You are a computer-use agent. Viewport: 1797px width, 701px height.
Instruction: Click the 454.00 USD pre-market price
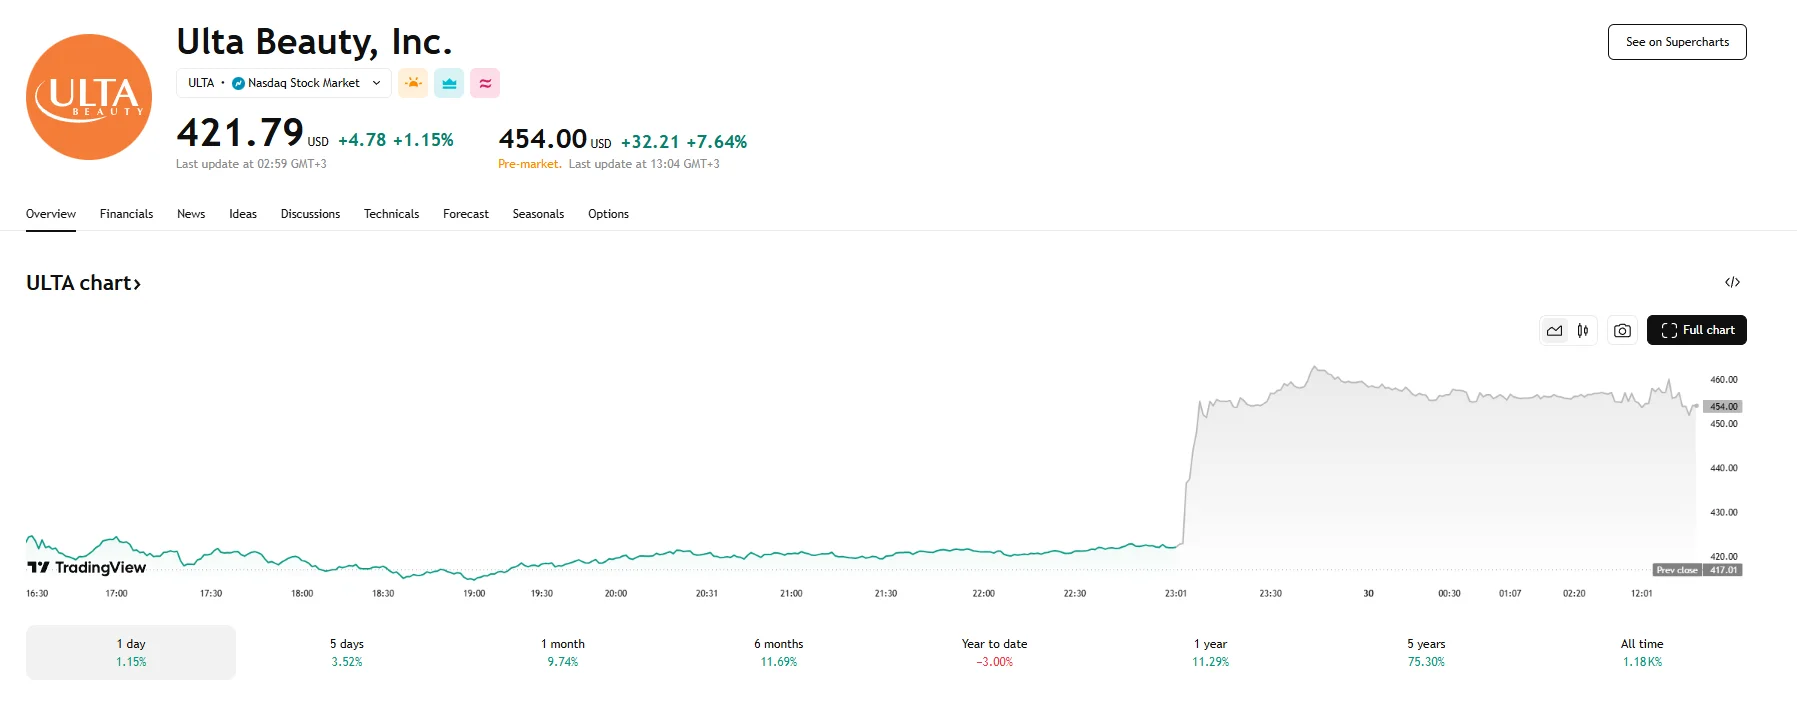tap(555, 139)
